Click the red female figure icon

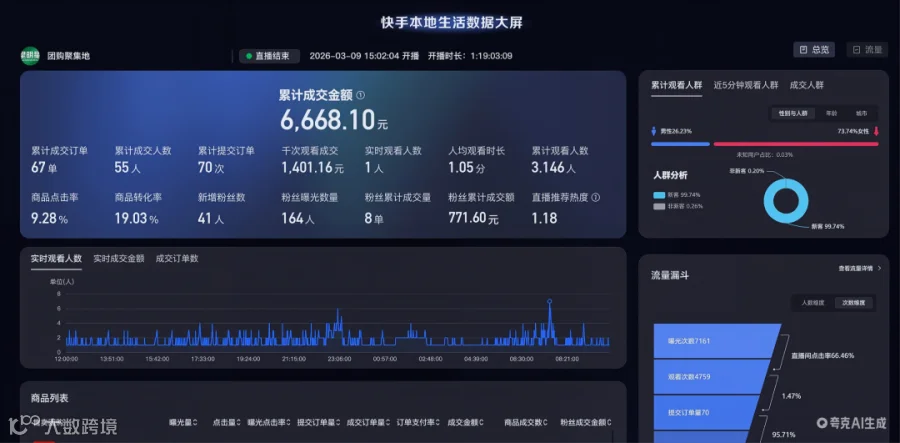(x=876, y=131)
